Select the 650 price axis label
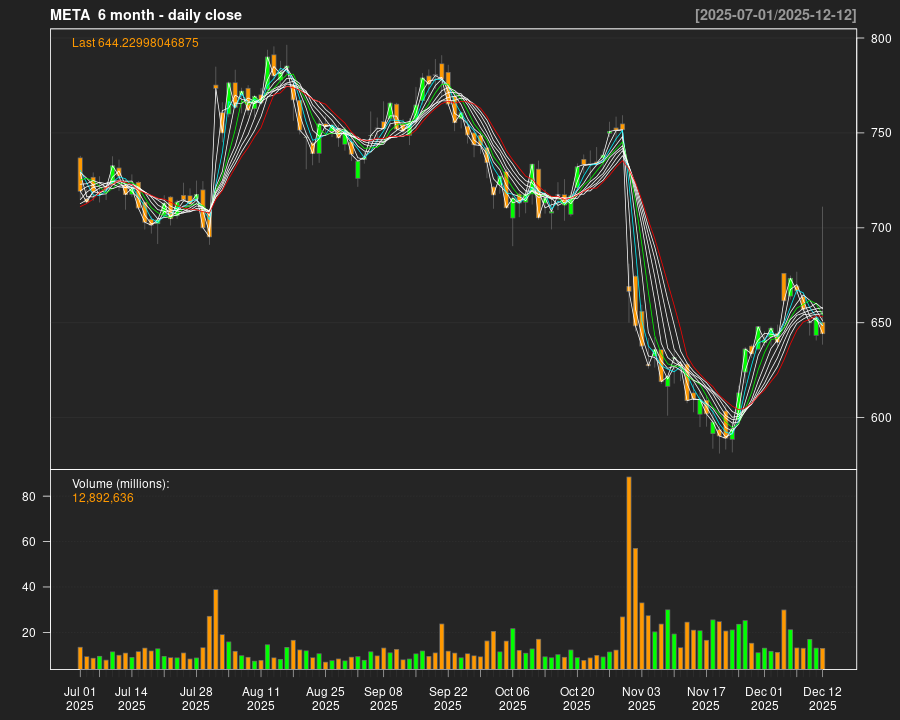900x720 pixels. click(x=880, y=323)
